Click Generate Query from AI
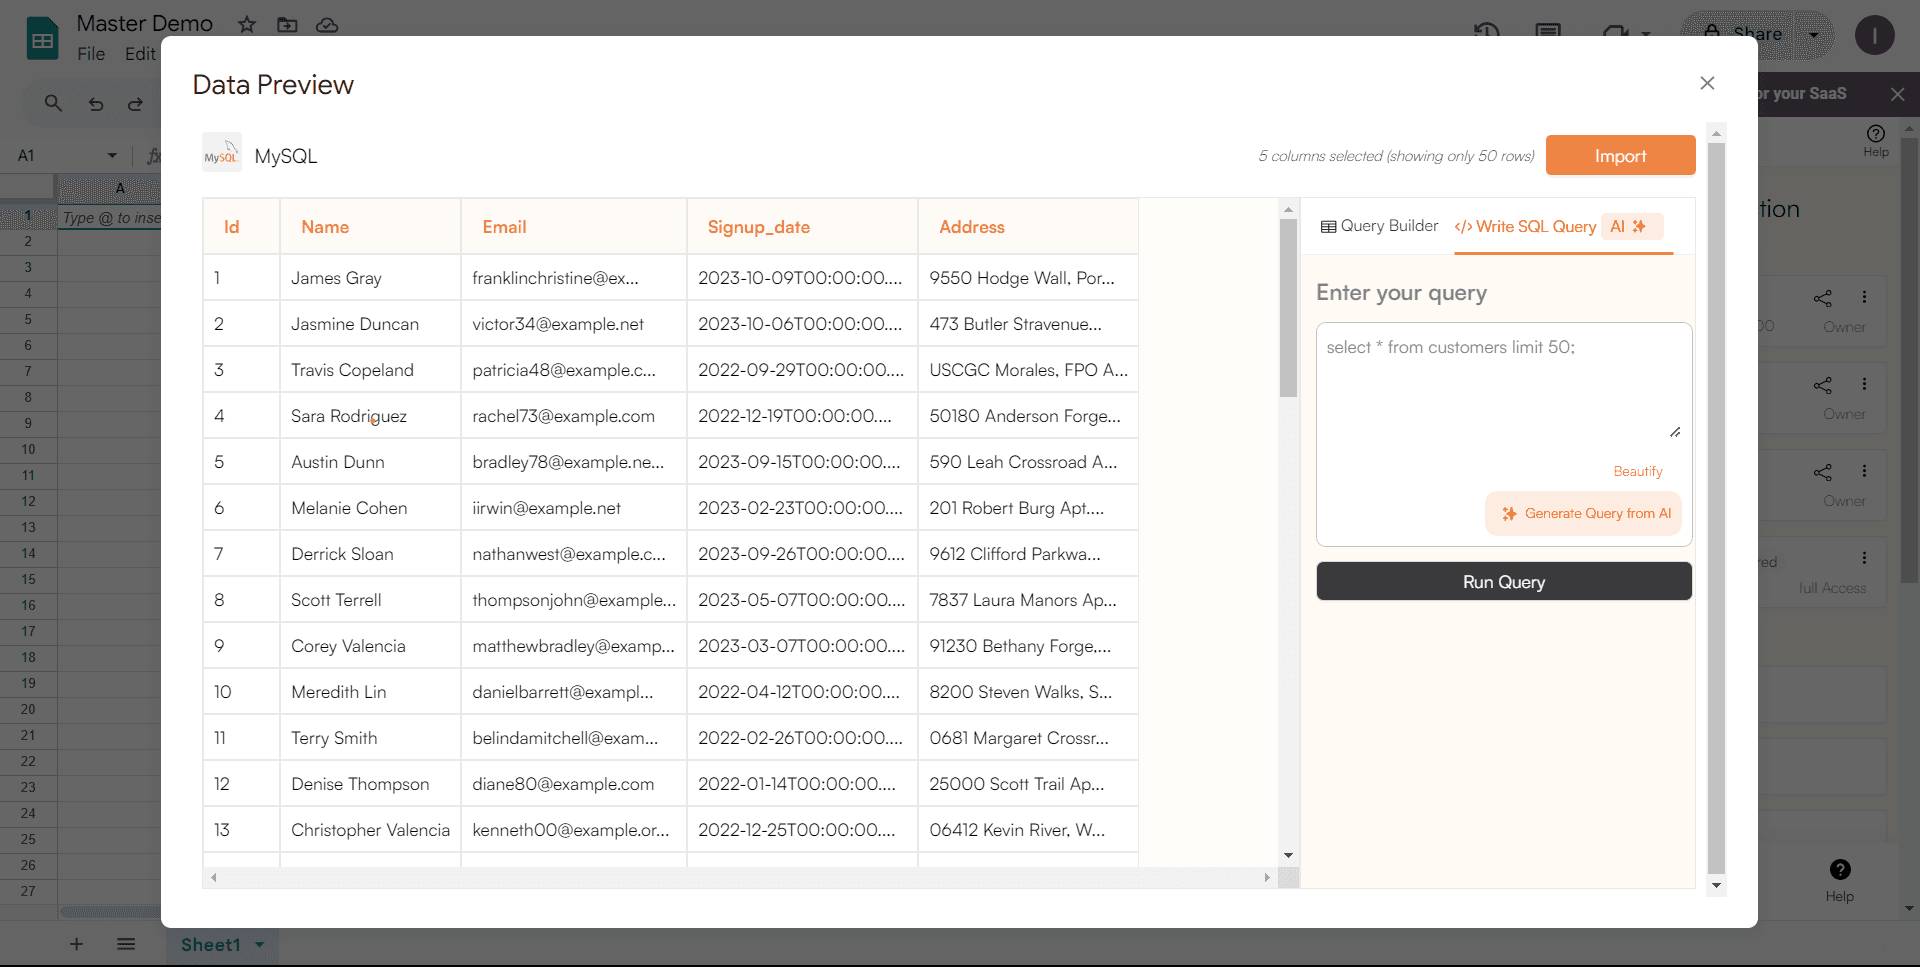Screen dimensions: 1920x967 pos(1584,513)
